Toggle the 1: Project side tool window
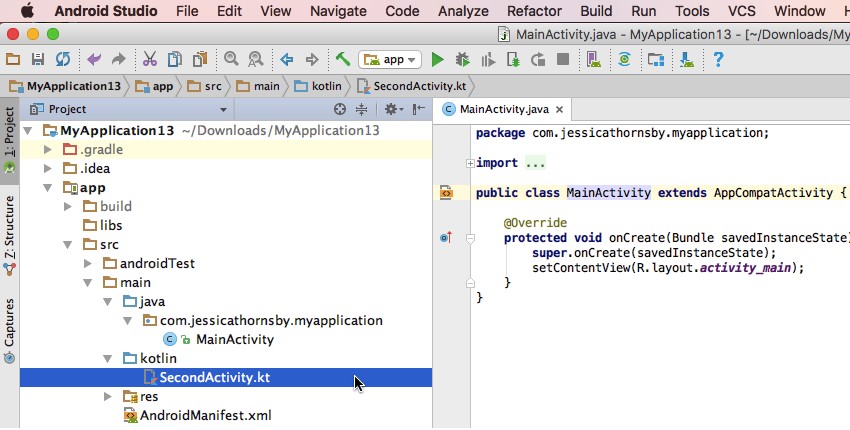Image resolution: width=850 pixels, height=430 pixels. coord(9,139)
